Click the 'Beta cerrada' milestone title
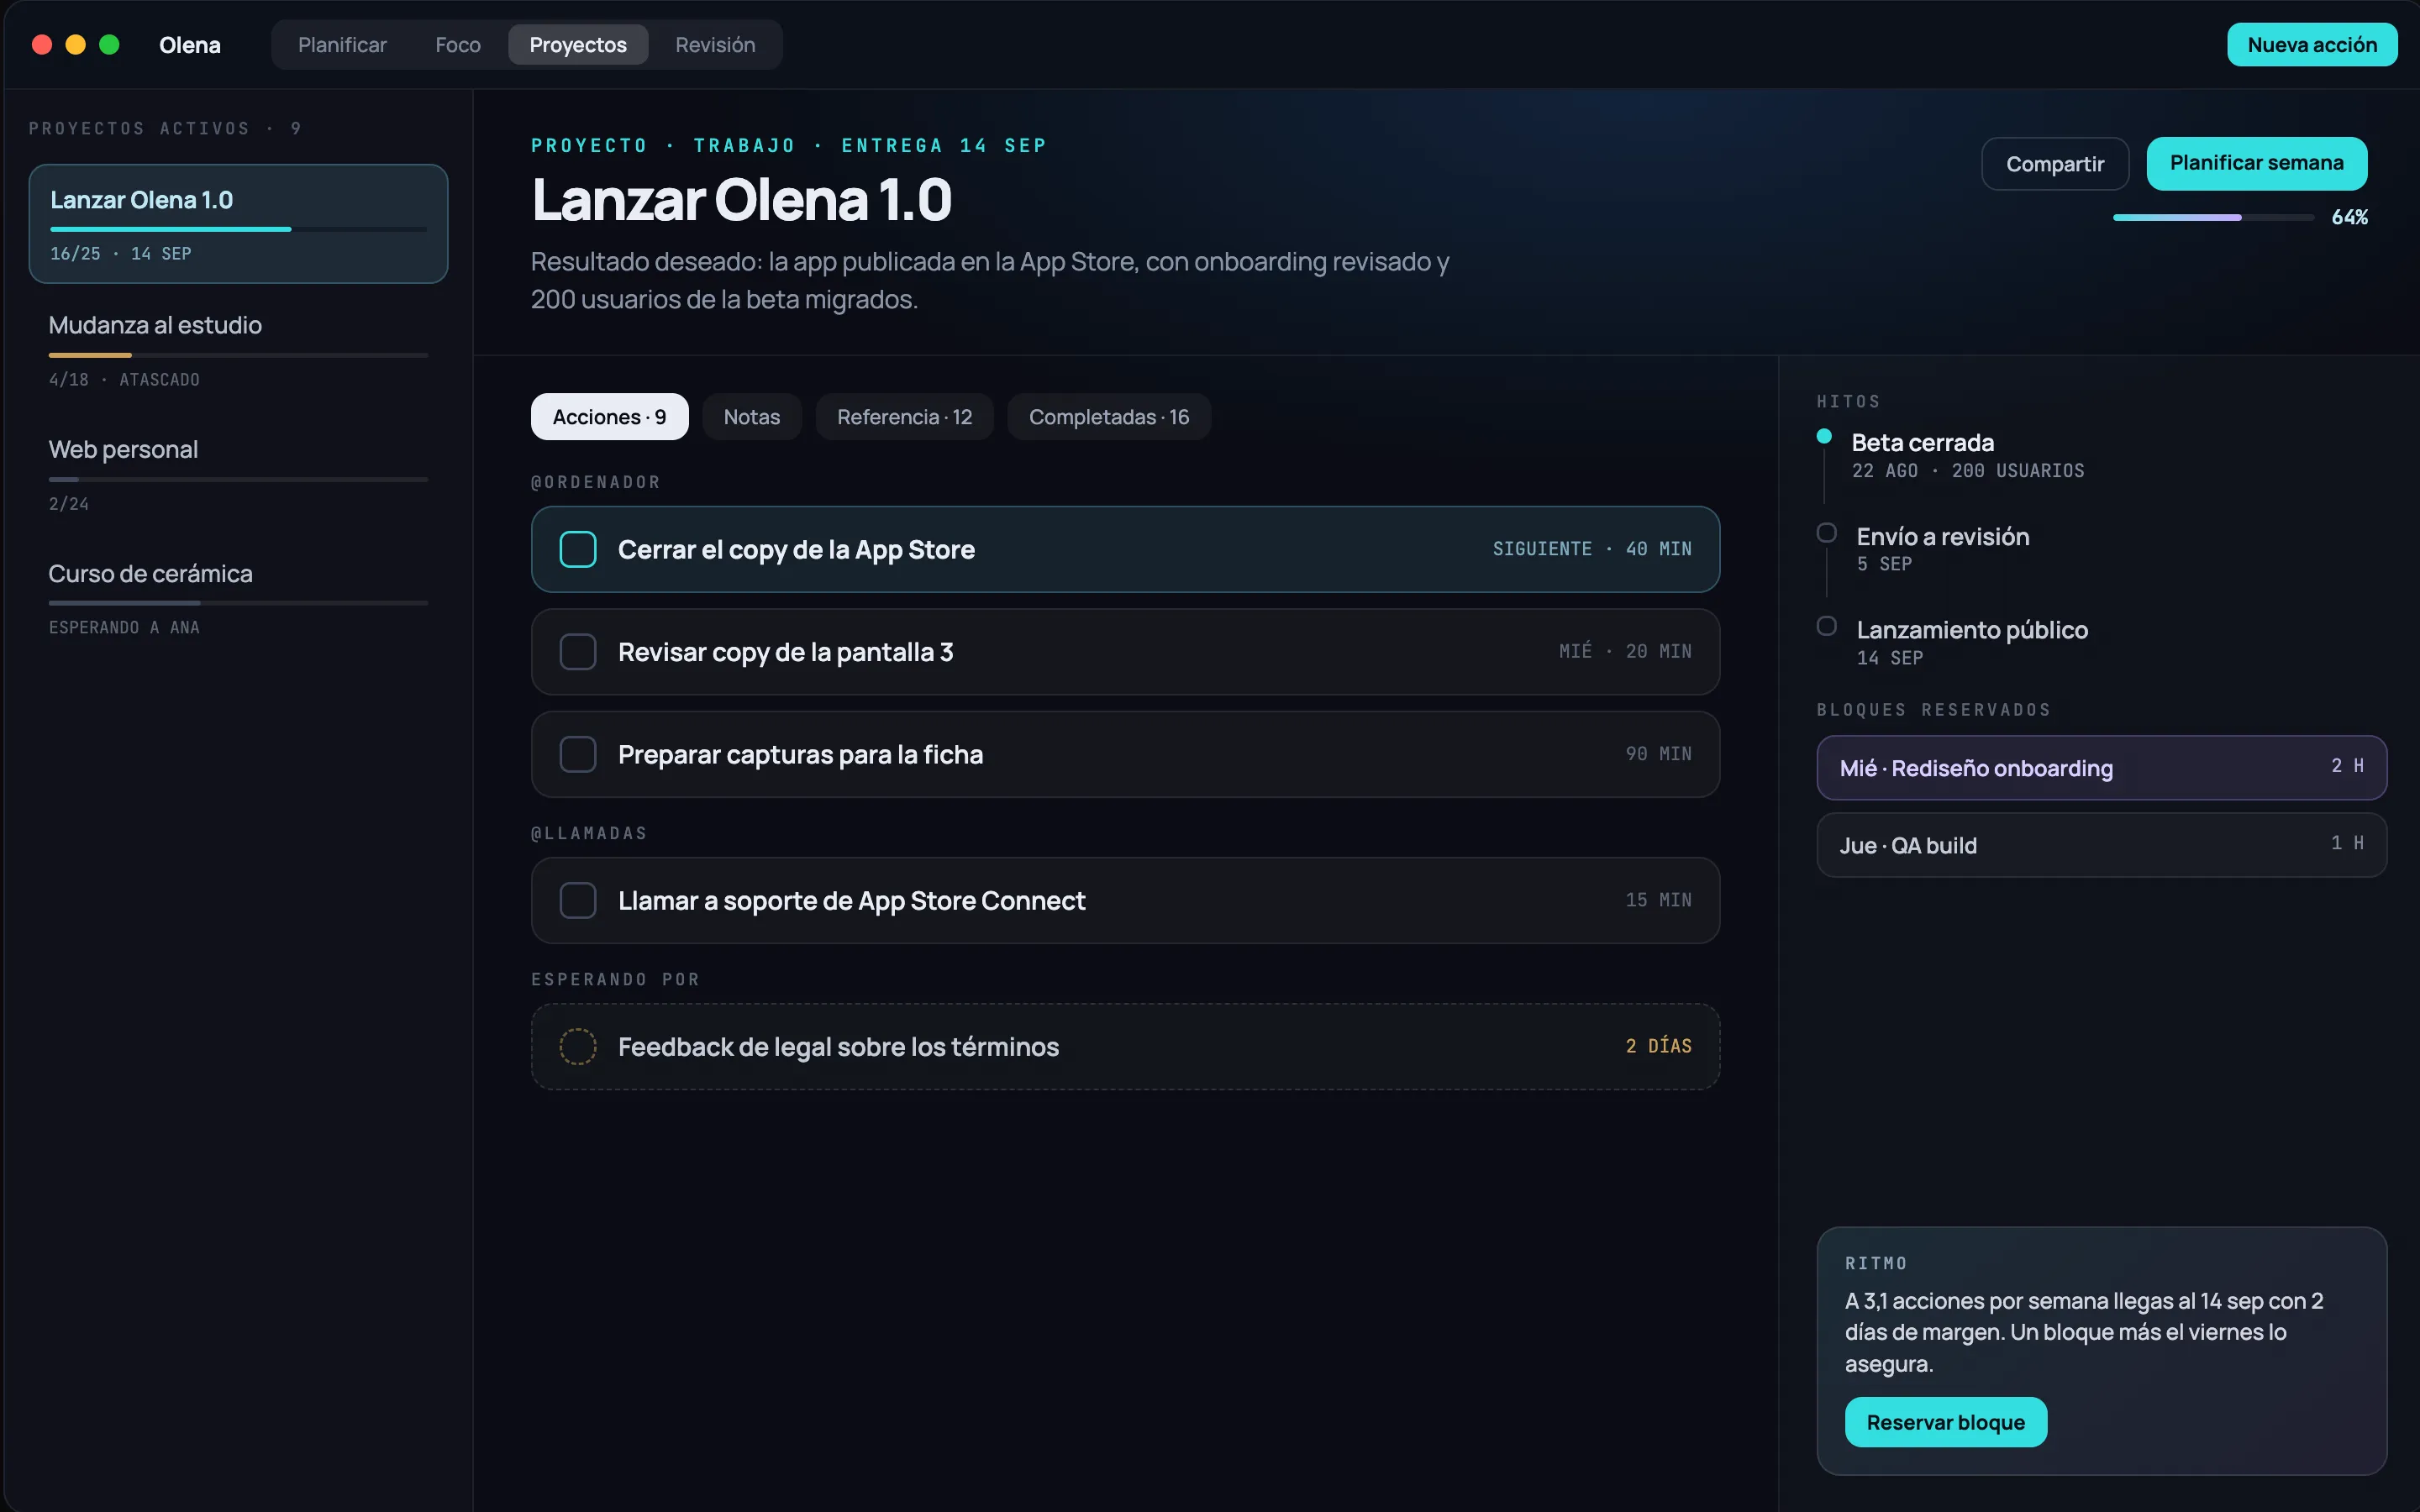Image resolution: width=2420 pixels, height=1512 pixels. tap(1922, 443)
